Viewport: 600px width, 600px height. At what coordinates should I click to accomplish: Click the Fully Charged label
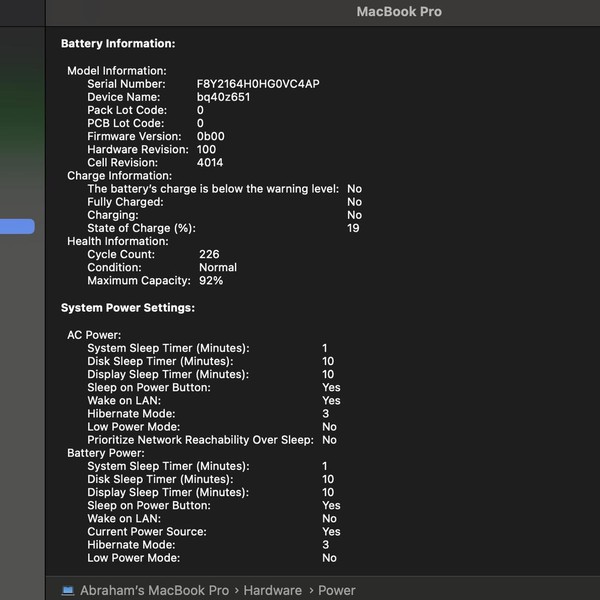[x=125, y=202]
